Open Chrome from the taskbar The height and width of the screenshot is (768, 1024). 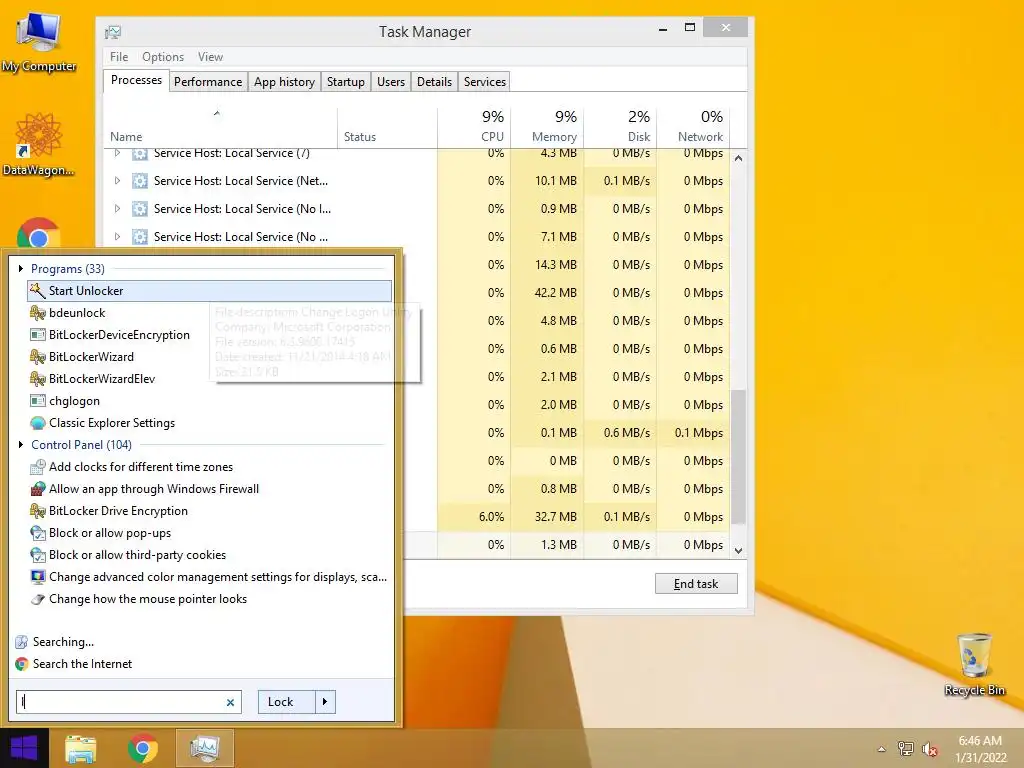tap(143, 748)
